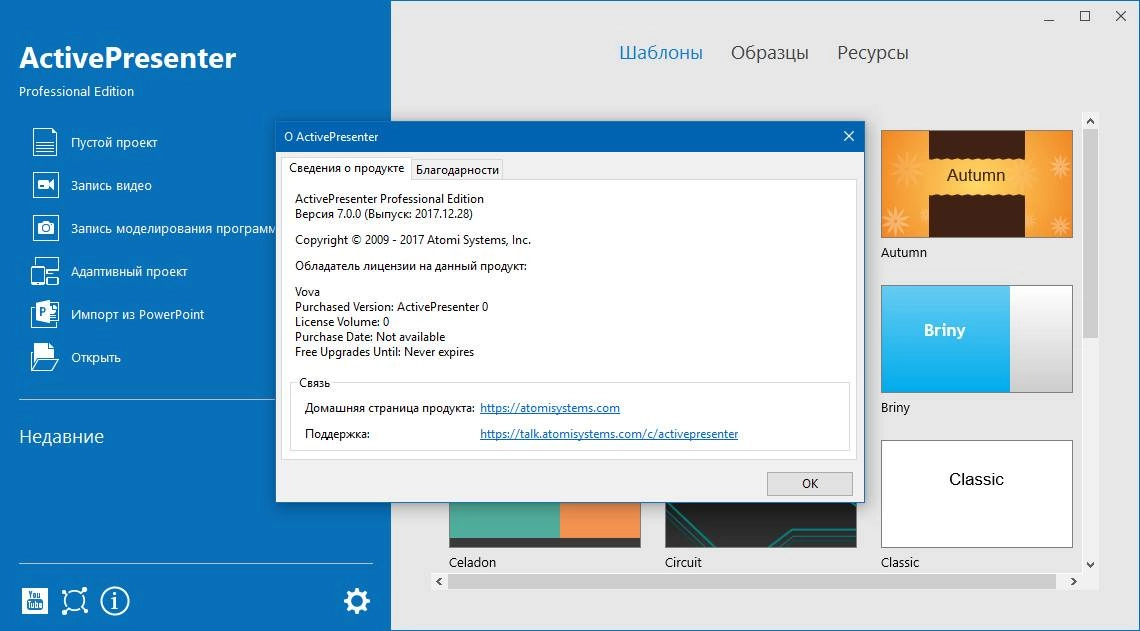Click the Purchase Date: Not available line
This screenshot has width=1140, height=631.
370,337
